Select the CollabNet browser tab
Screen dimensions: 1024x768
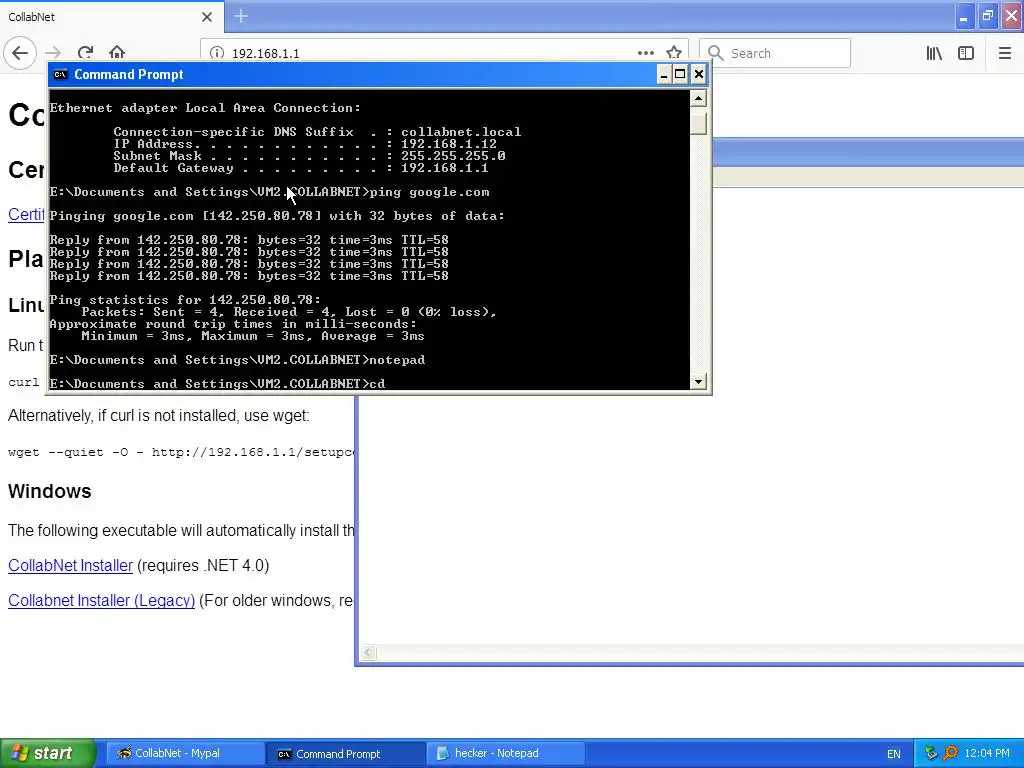(111, 17)
